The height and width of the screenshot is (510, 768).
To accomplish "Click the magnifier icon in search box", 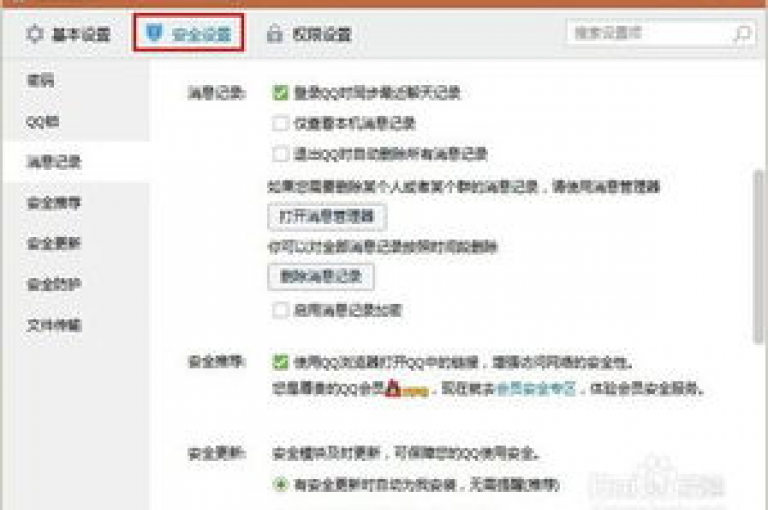I will click(x=743, y=34).
